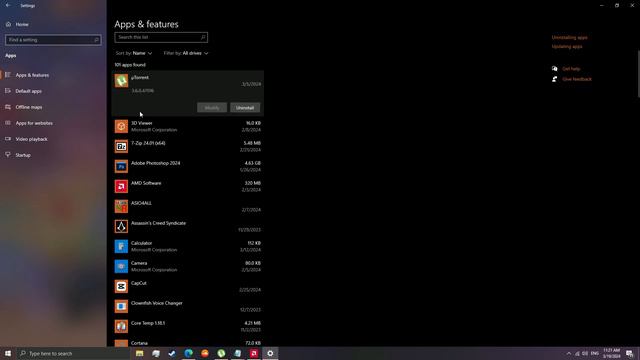This screenshot has width=640, height=360.
Task: Click the 7-Zip app icon
Action: (121, 146)
